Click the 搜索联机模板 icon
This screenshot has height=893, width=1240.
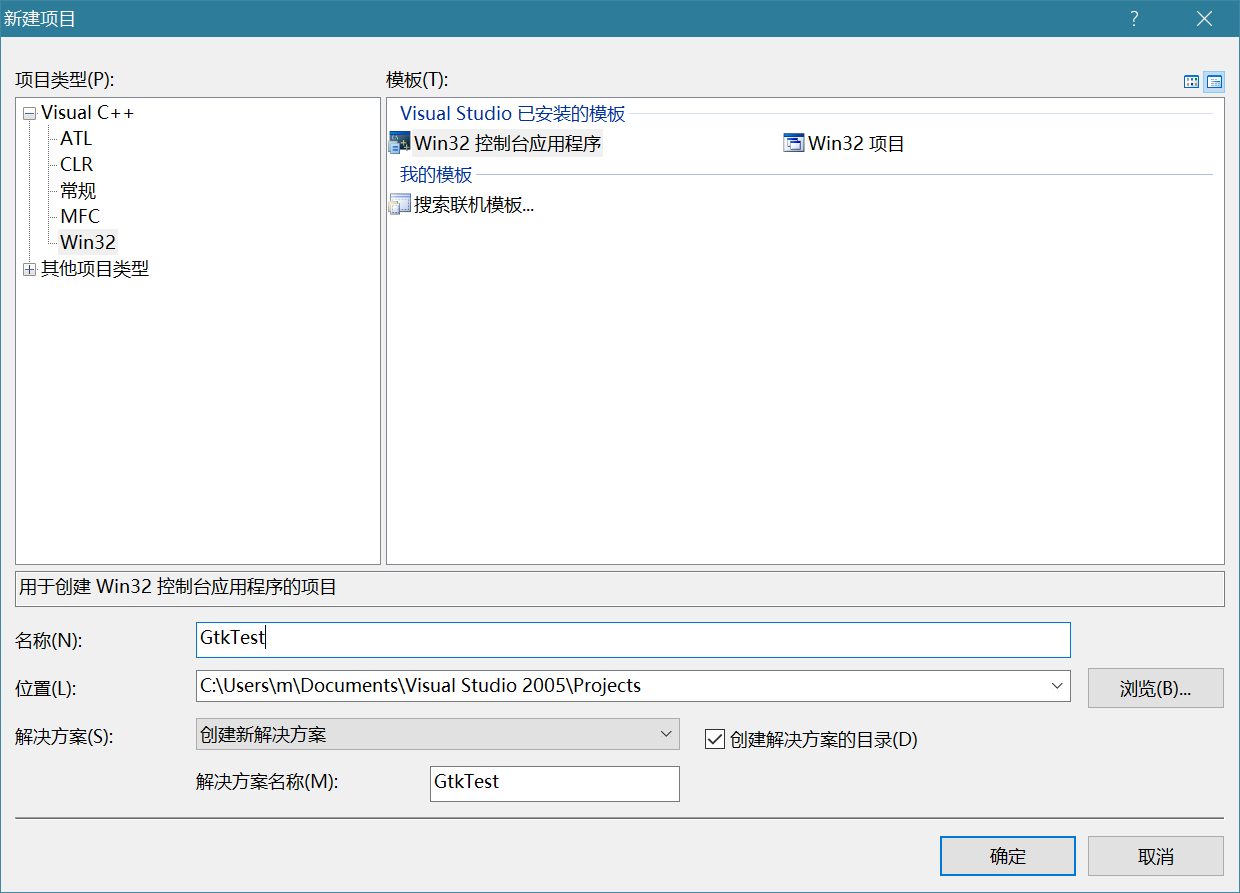(400, 206)
